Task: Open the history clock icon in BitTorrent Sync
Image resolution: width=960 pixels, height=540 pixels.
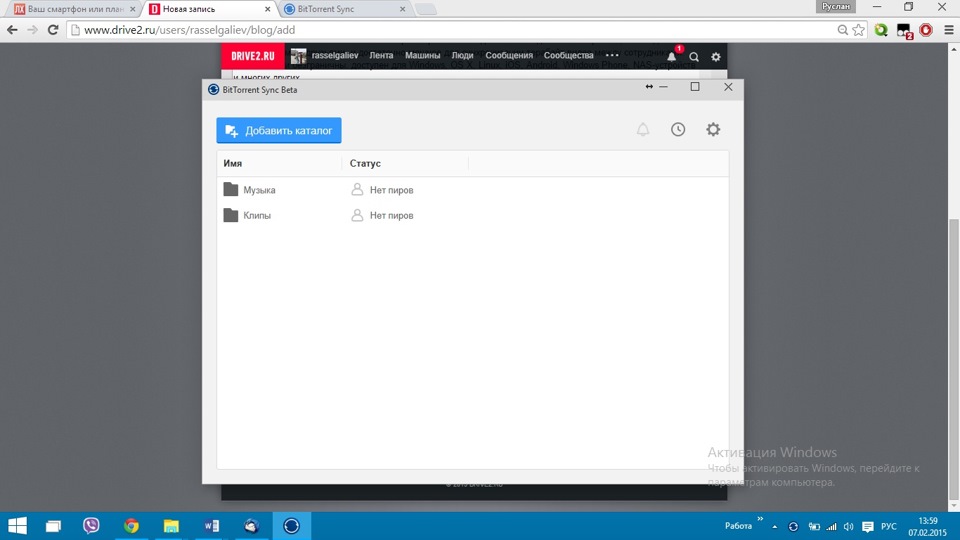Action: [x=678, y=129]
